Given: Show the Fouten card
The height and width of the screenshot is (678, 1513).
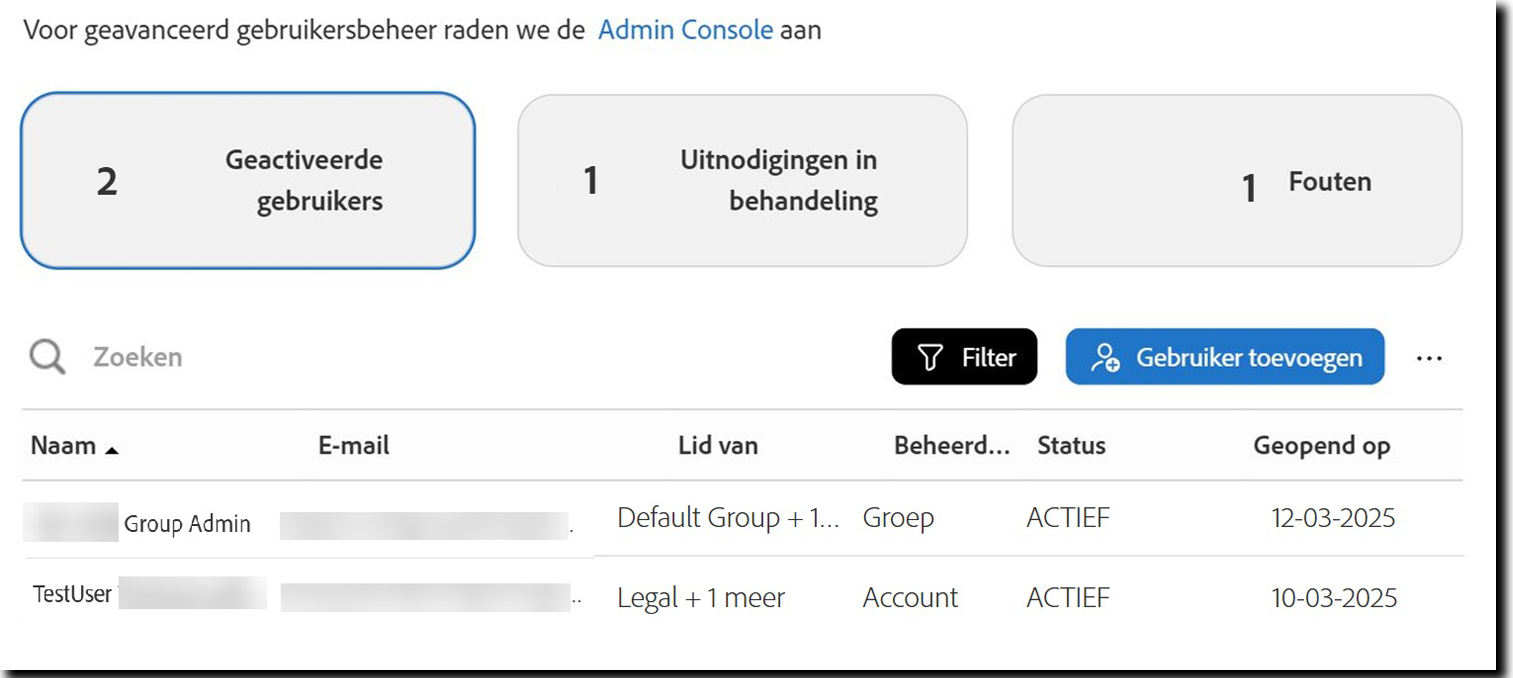Looking at the screenshot, I should pos(1236,181).
